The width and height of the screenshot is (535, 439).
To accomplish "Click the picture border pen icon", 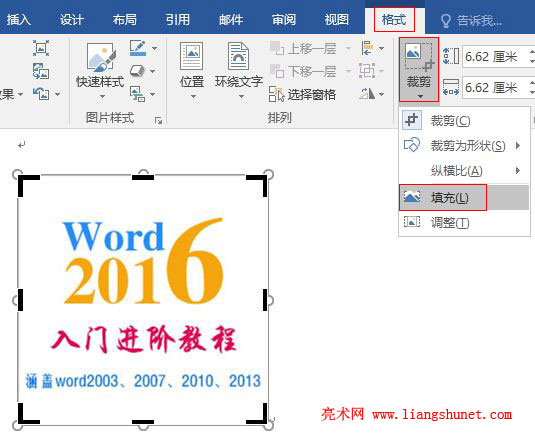I will point(138,48).
